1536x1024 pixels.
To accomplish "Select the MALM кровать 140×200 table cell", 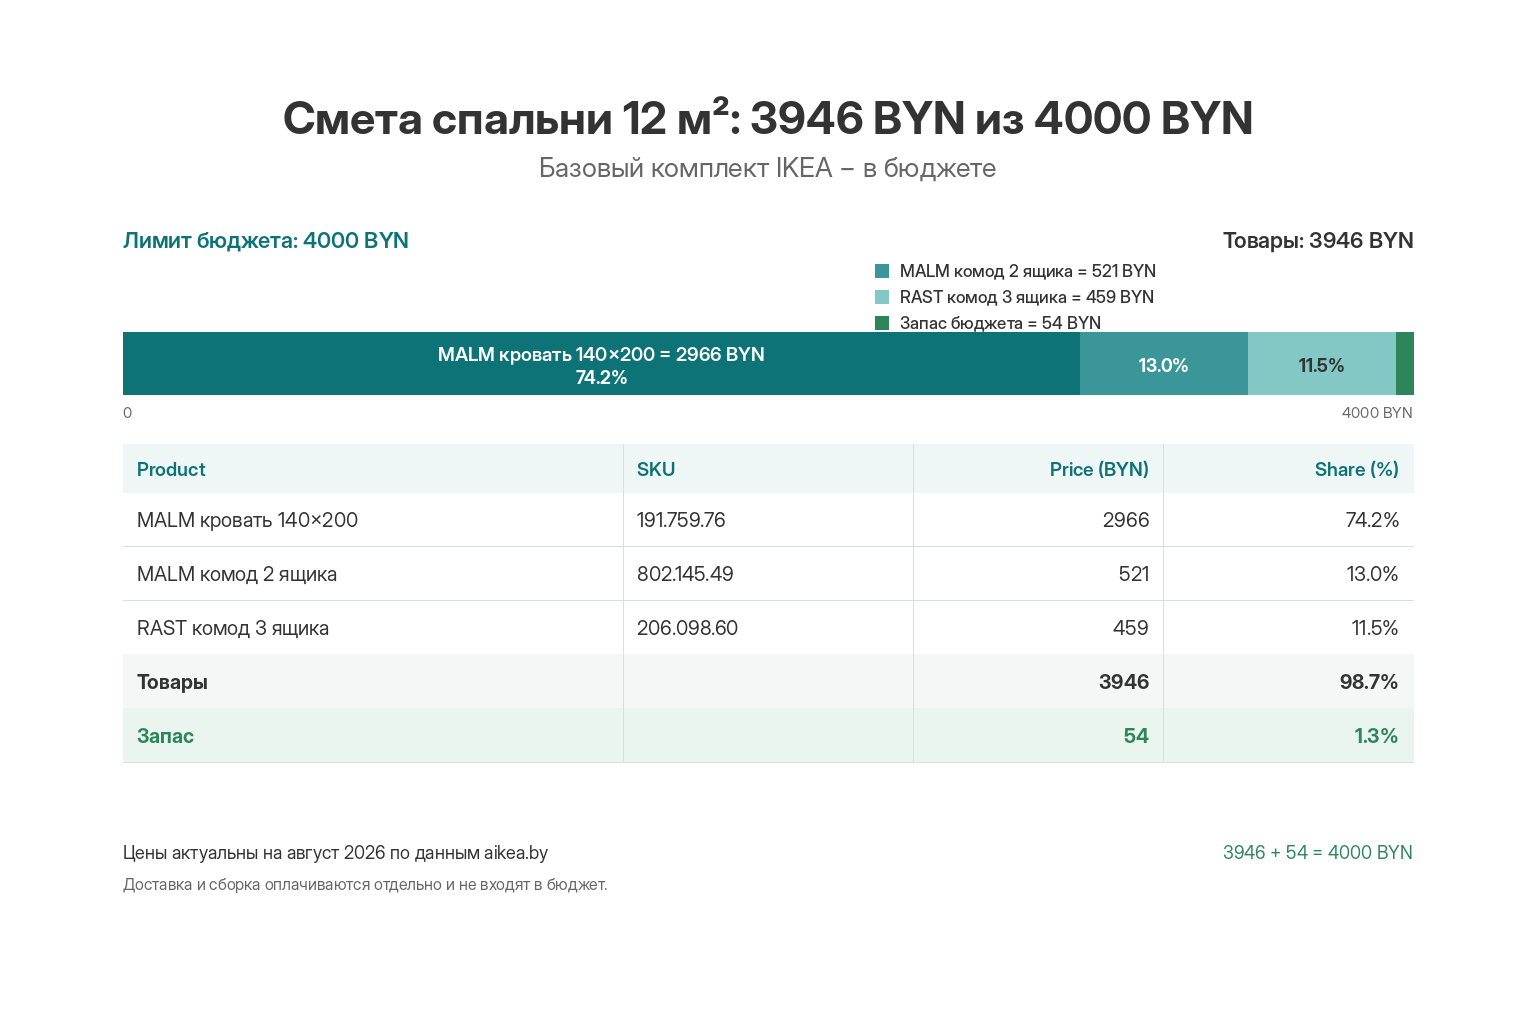I will (373, 520).
